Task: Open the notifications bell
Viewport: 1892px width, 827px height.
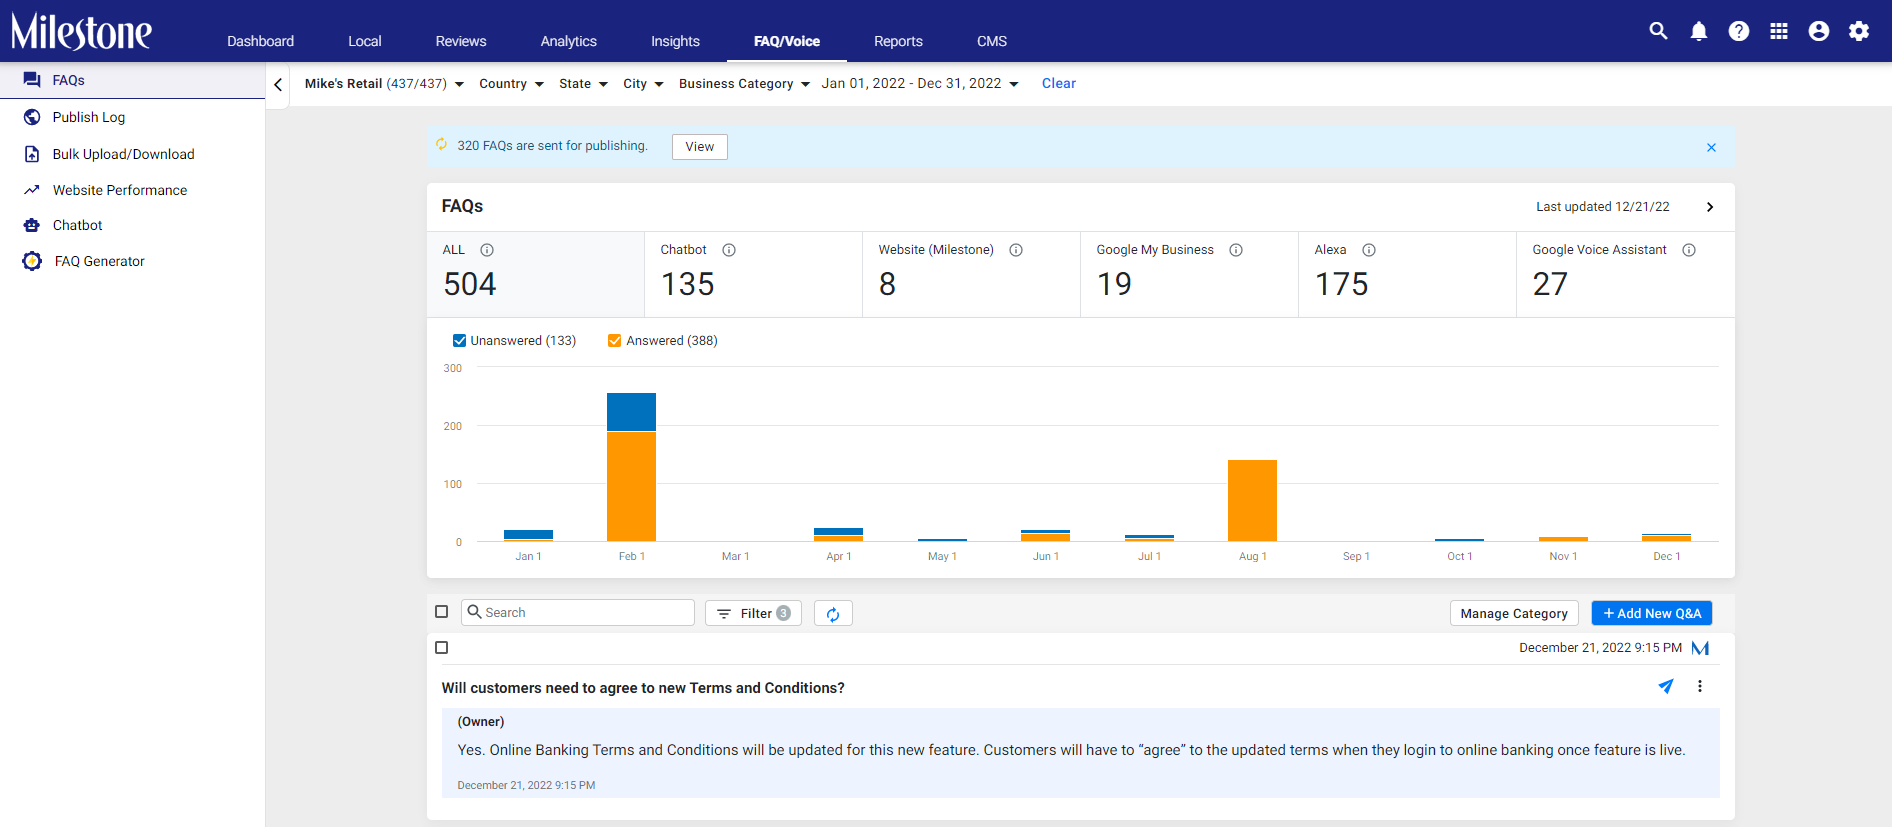Action: (x=1698, y=31)
